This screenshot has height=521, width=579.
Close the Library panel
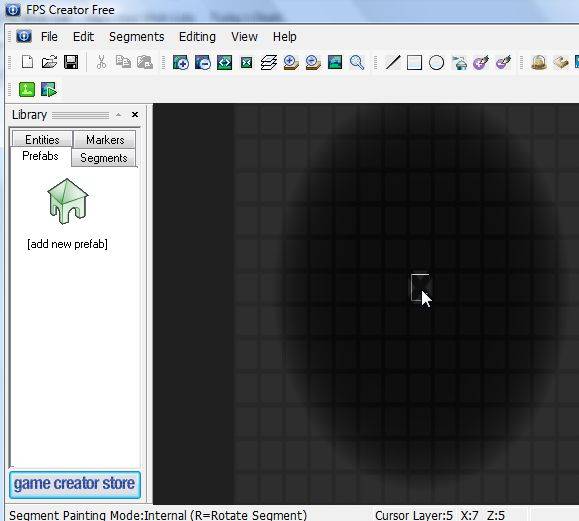coord(135,115)
